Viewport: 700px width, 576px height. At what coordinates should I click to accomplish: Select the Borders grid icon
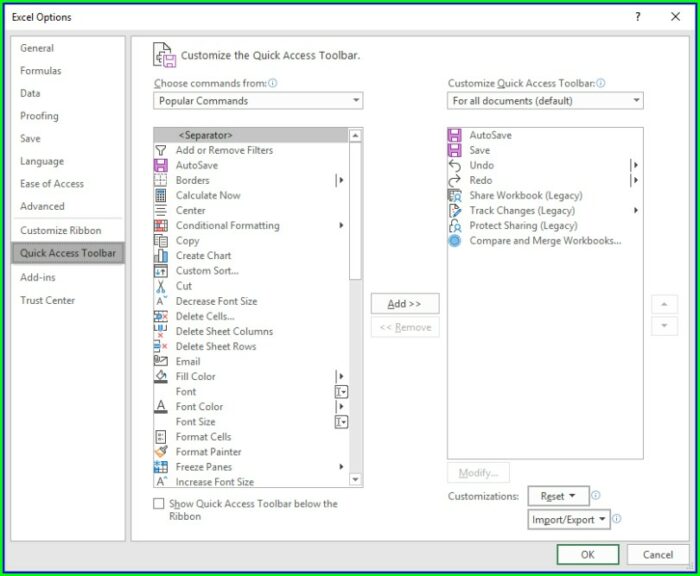160,180
